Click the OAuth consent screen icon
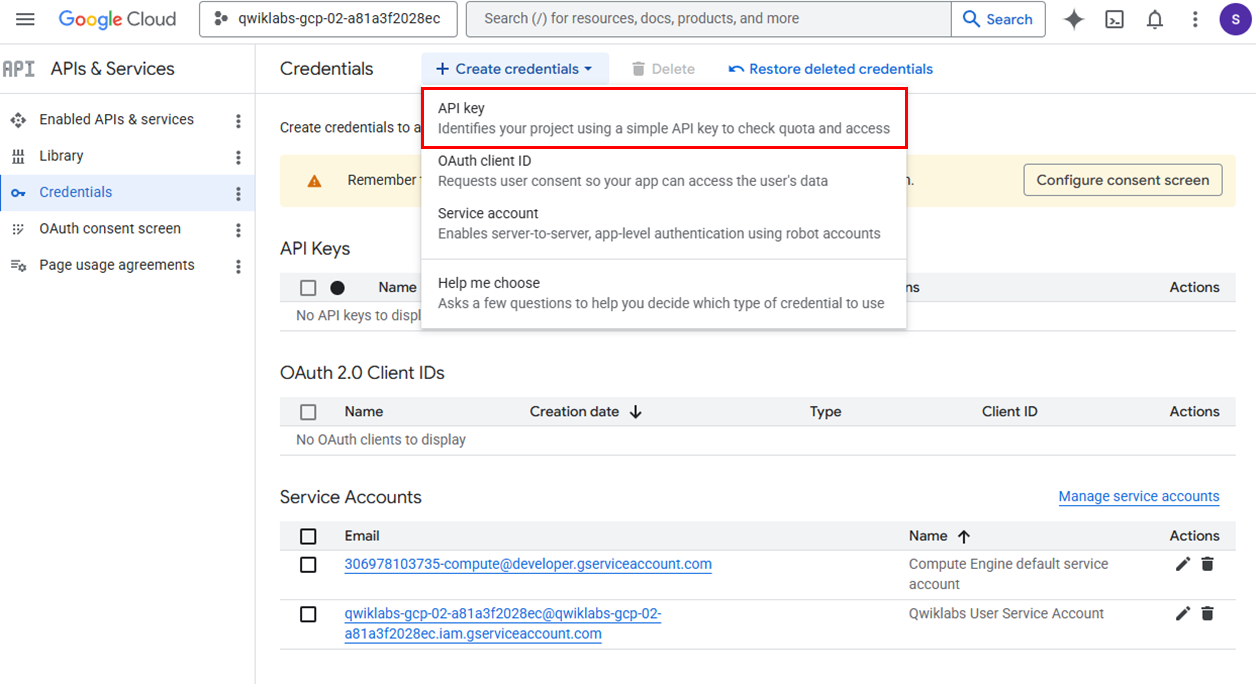 (x=18, y=229)
